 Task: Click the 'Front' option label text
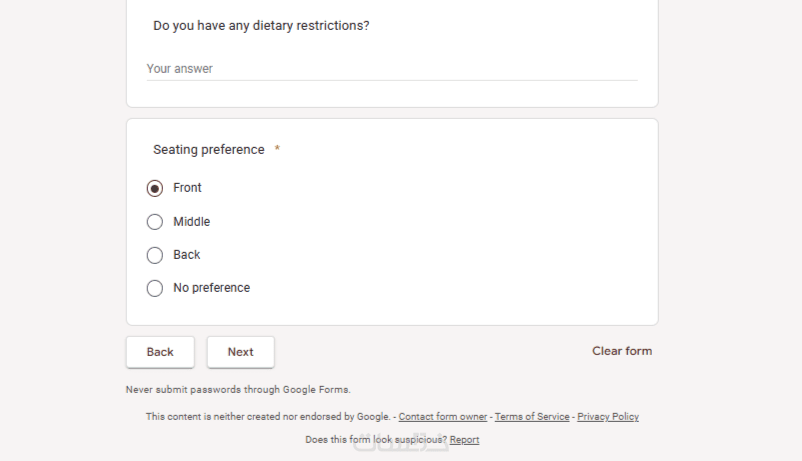tap(187, 188)
